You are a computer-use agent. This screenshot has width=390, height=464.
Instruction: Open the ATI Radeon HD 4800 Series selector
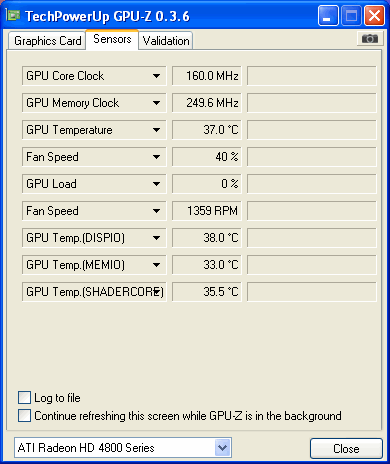pos(123,448)
